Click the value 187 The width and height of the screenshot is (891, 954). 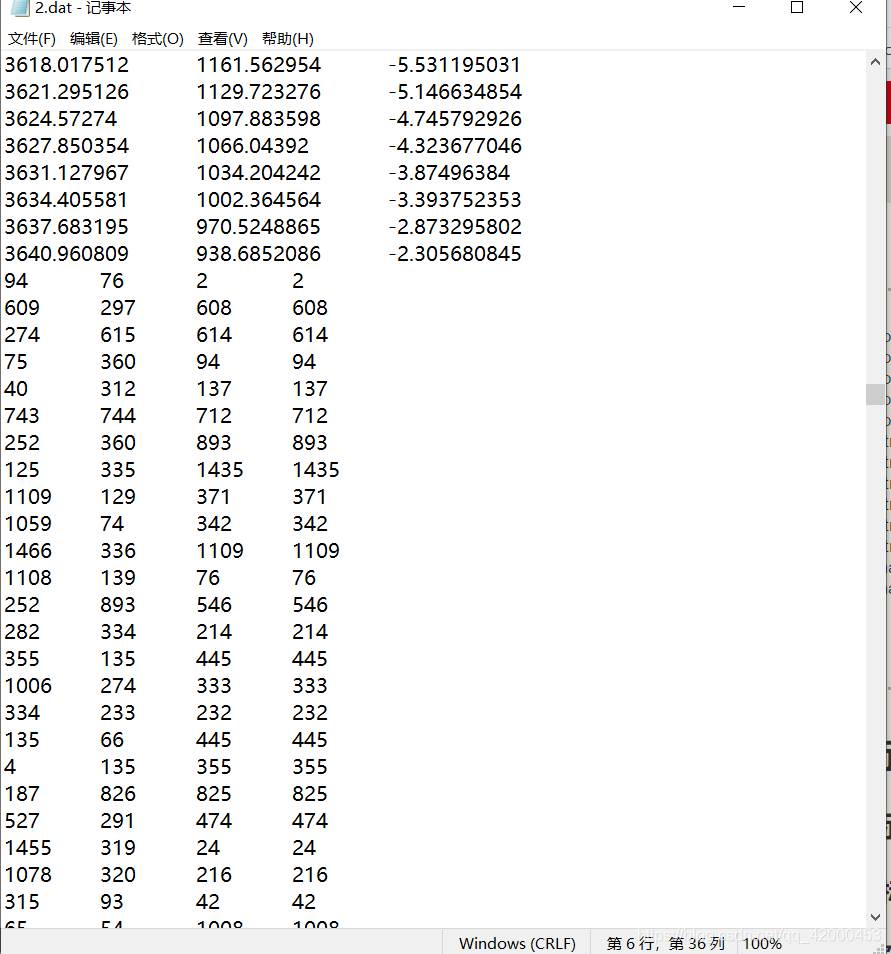coord(23,793)
